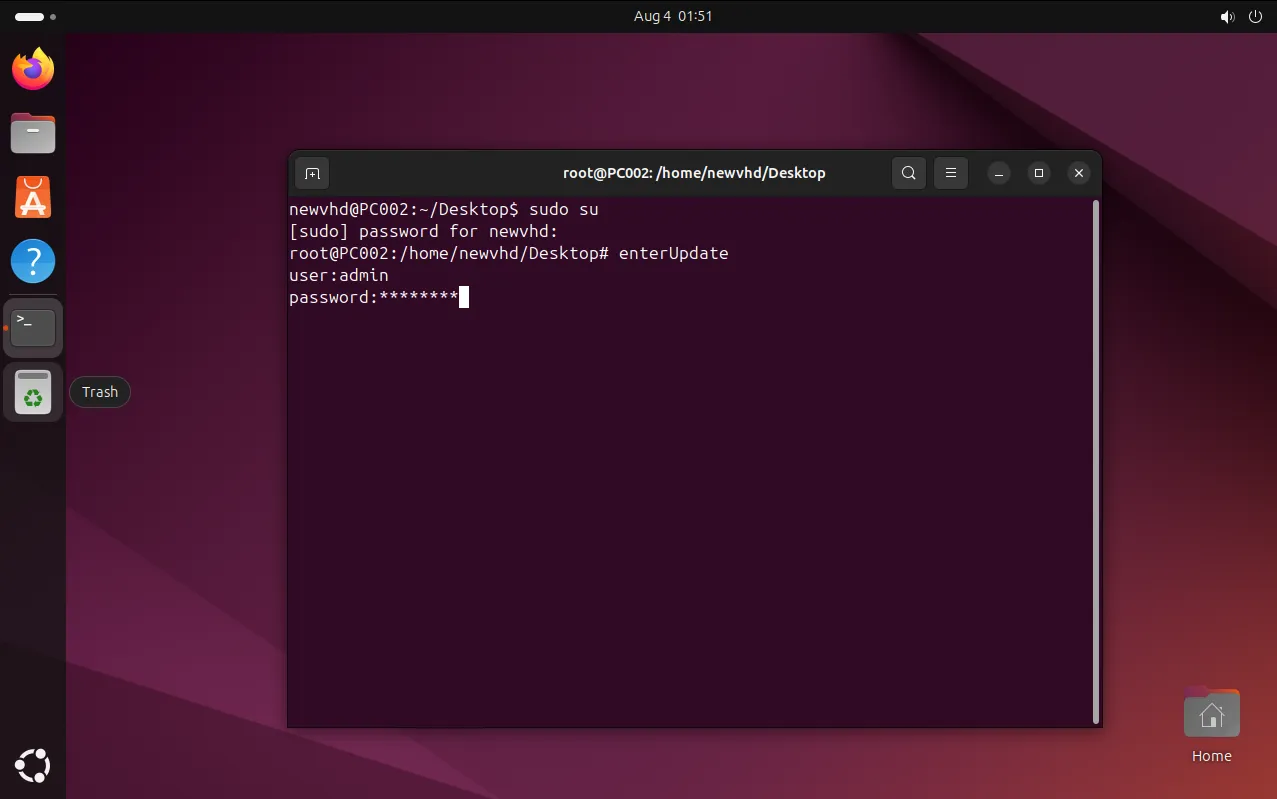Image resolution: width=1277 pixels, height=799 pixels.
Task: Click the 'enterUpdate' command text
Action: coord(674,254)
